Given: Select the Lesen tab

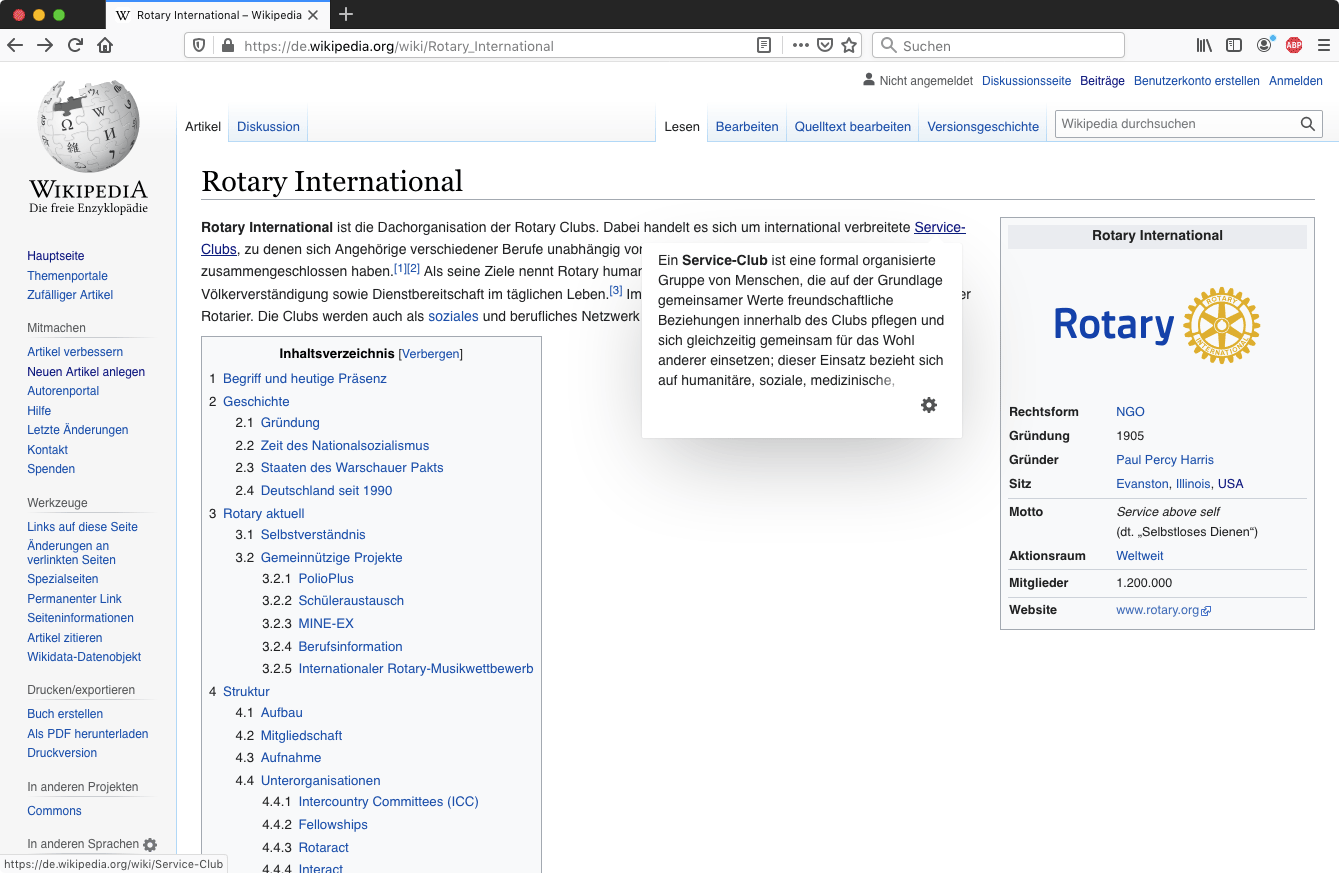Looking at the screenshot, I should 682,127.
